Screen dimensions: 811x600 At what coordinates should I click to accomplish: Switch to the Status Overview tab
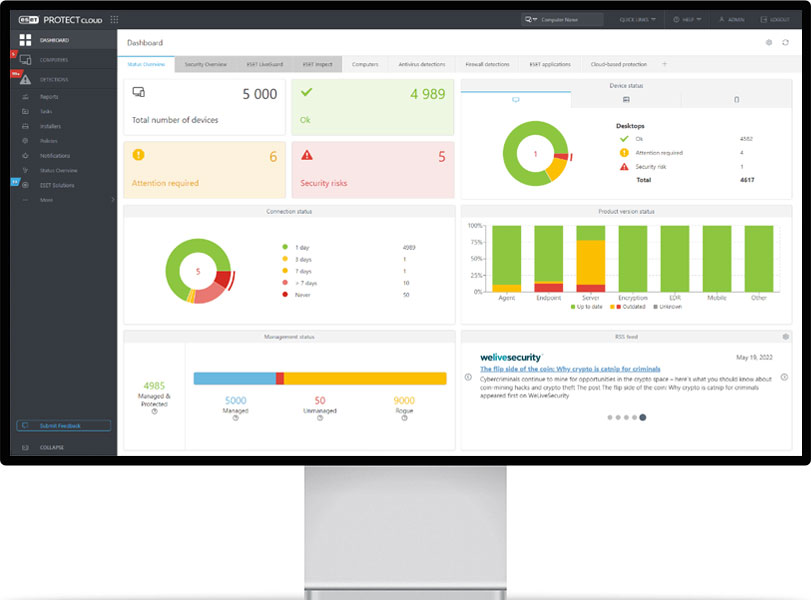[146, 64]
